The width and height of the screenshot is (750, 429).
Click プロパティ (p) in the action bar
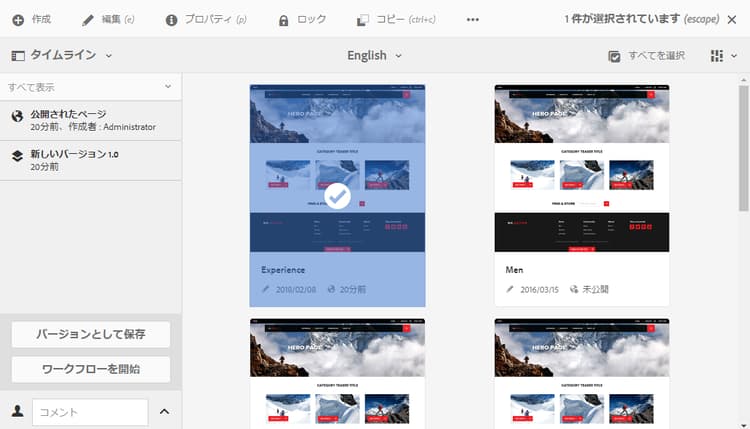click(216, 20)
